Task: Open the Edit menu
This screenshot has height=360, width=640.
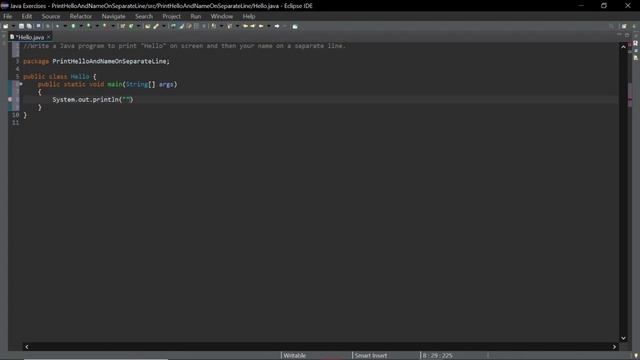Action: click(x=27, y=16)
